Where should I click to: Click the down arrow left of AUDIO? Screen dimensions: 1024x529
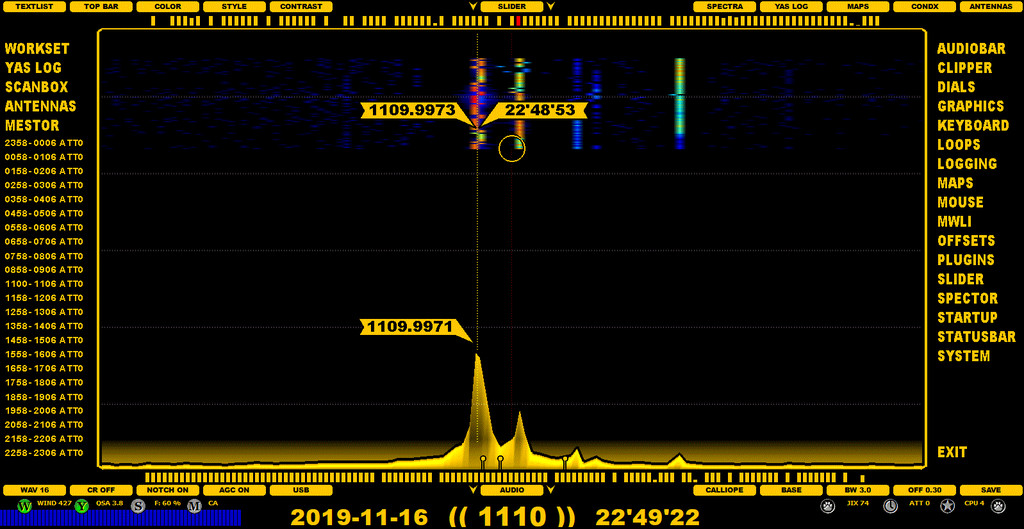[x=472, y=490]
